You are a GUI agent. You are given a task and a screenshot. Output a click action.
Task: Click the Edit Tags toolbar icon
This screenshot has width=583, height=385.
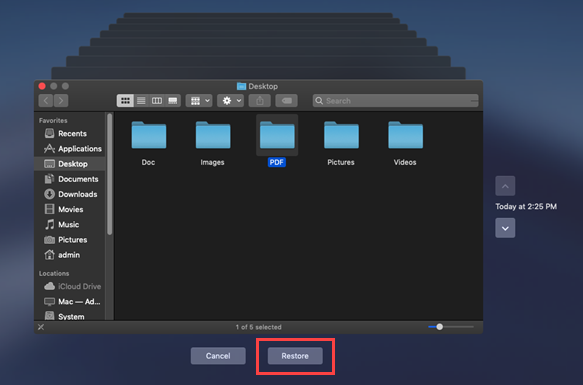click(x=286, y=101)
